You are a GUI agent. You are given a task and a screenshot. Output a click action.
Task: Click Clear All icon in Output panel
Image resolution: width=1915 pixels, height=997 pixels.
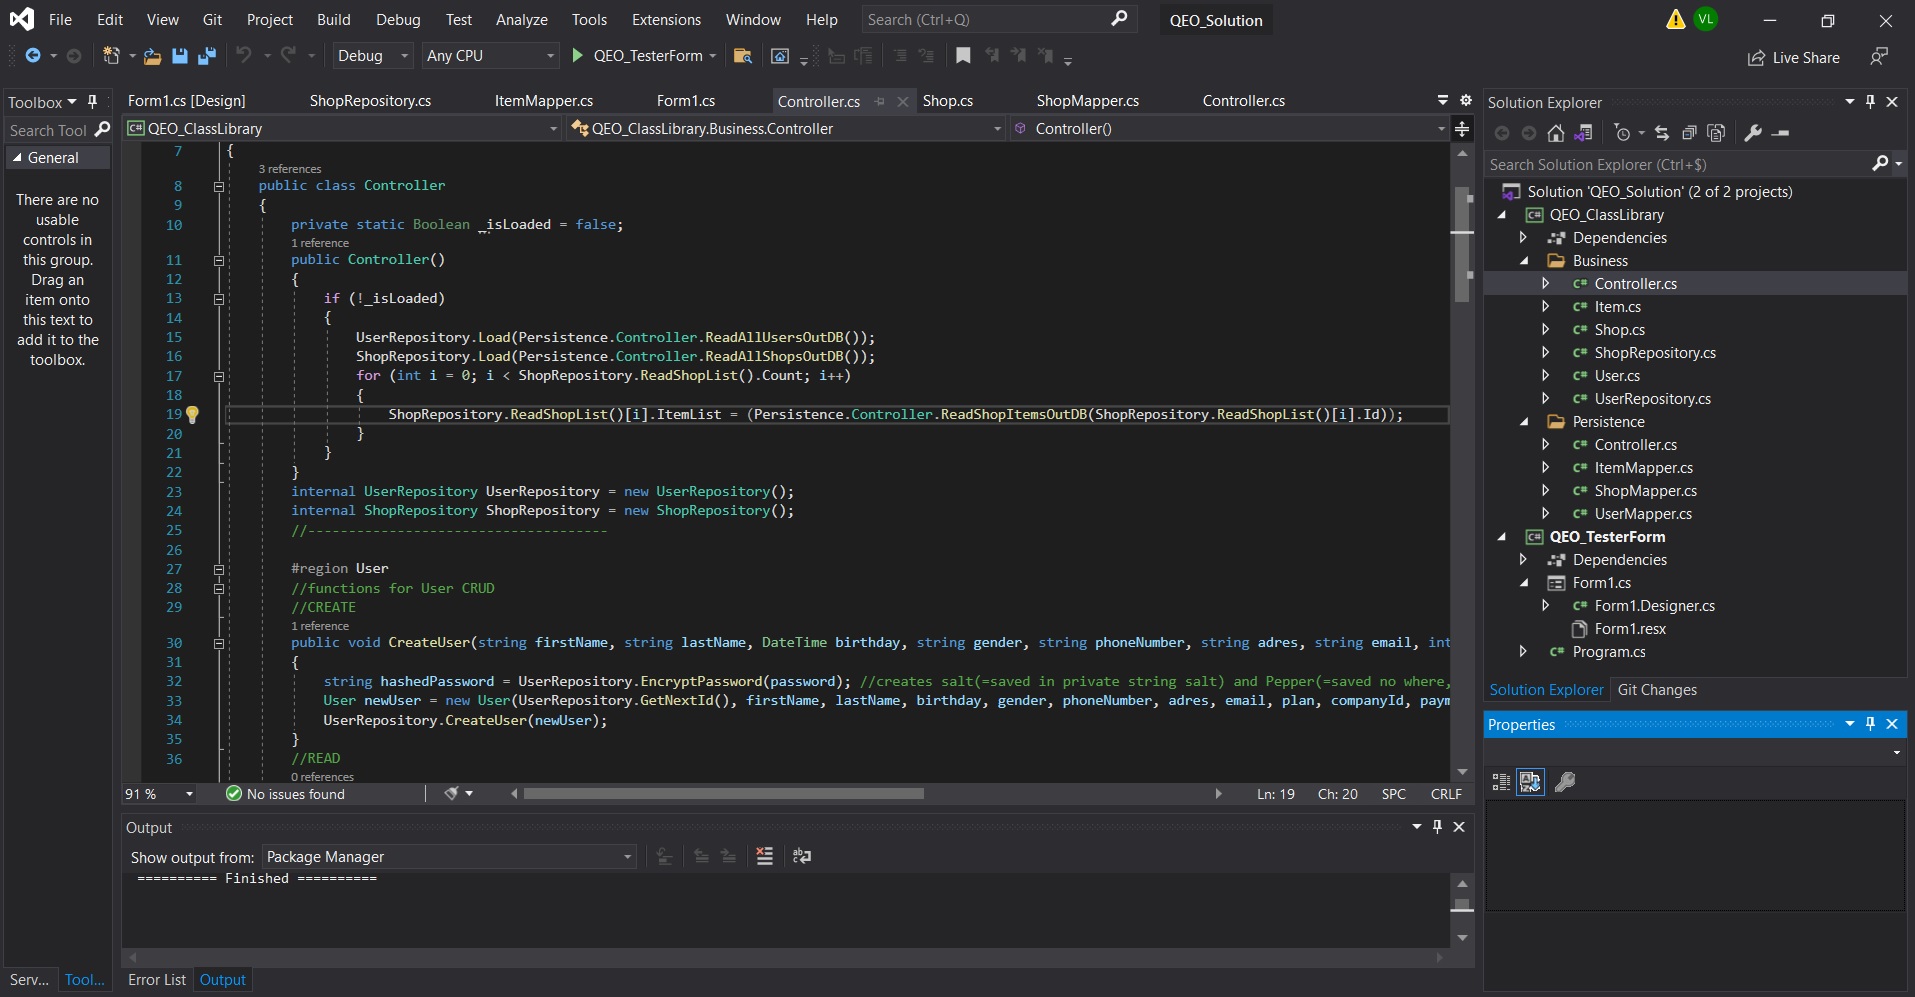point(765,856)
